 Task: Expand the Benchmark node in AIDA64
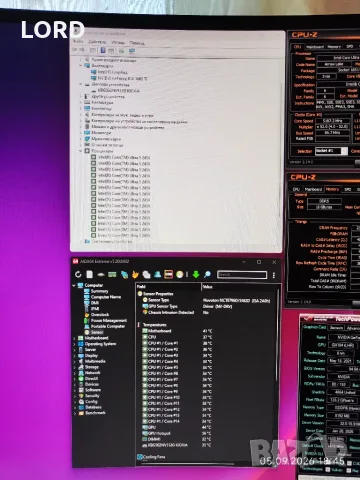point(74,413)
